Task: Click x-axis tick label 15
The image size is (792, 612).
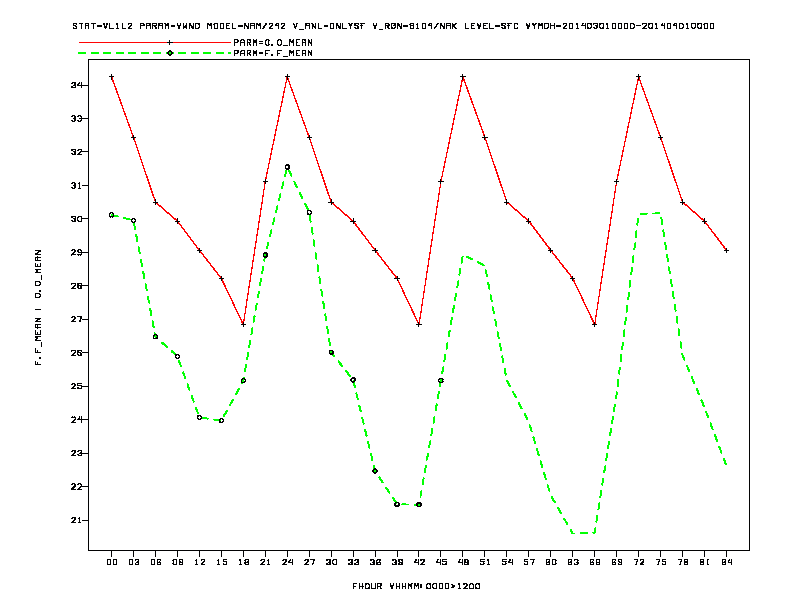Action: [221, 562]
